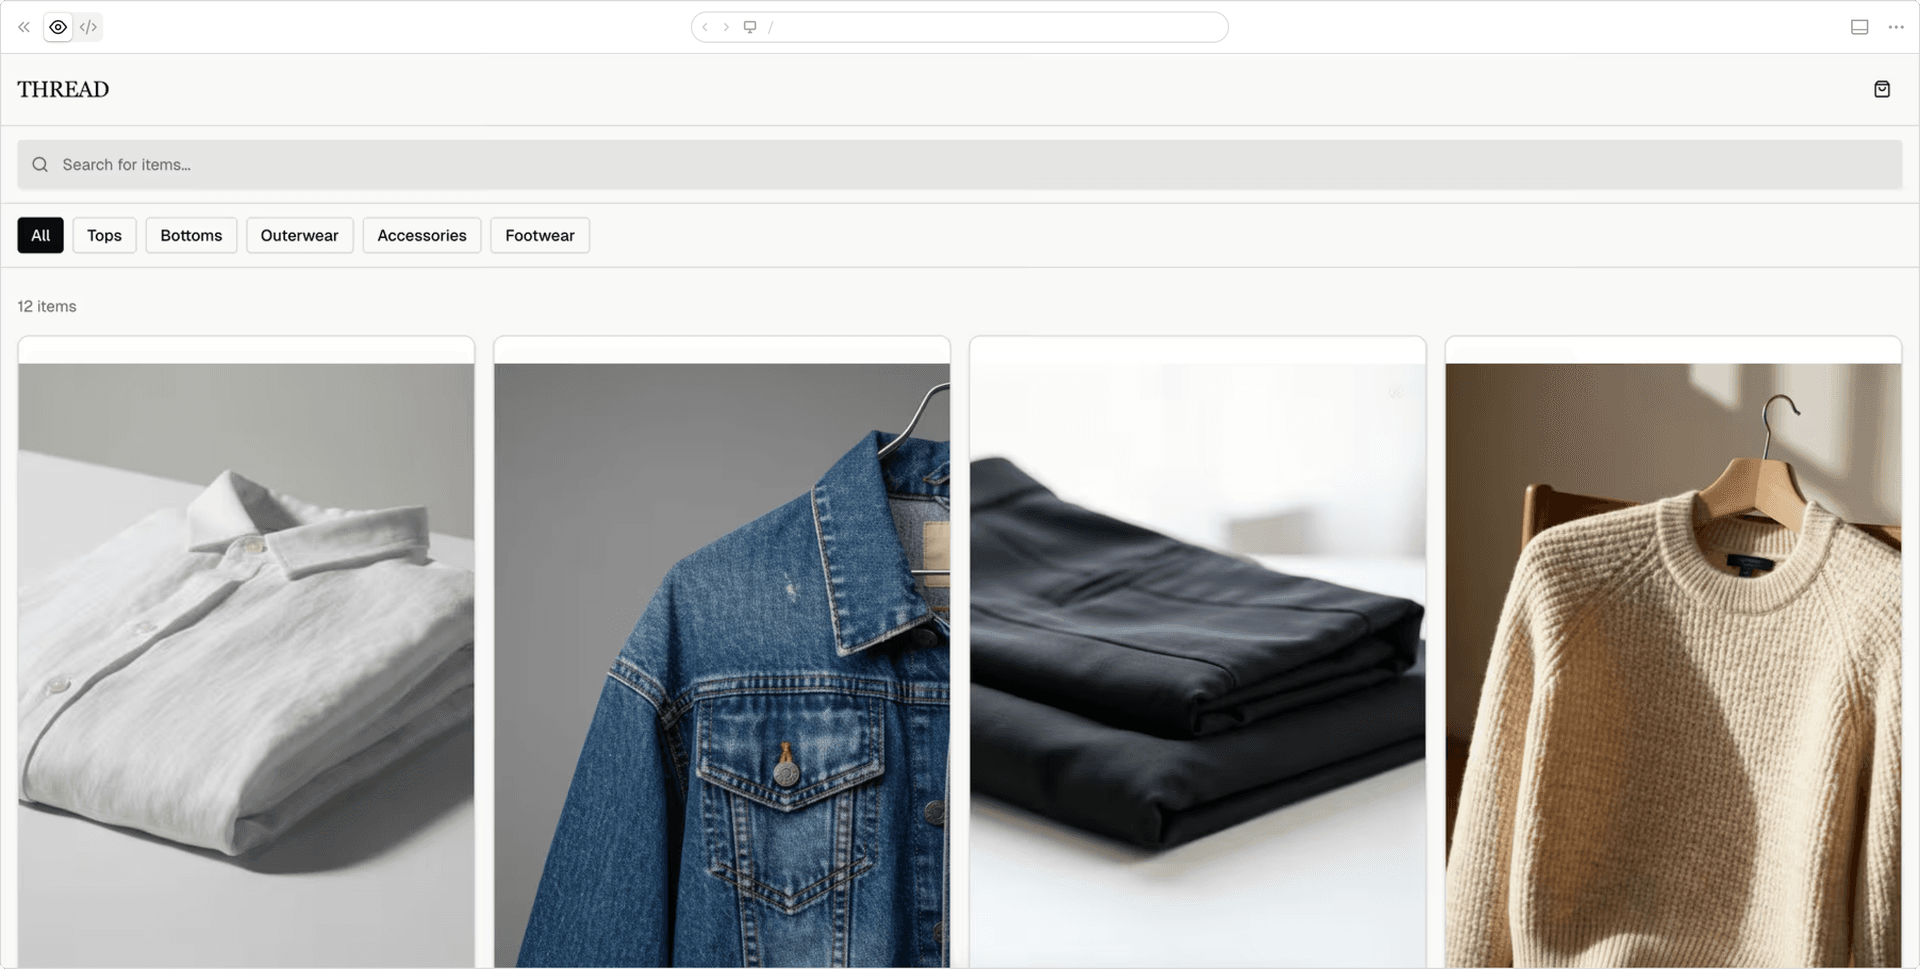Collapse the left sidebar with double chevron

(24, 27)
